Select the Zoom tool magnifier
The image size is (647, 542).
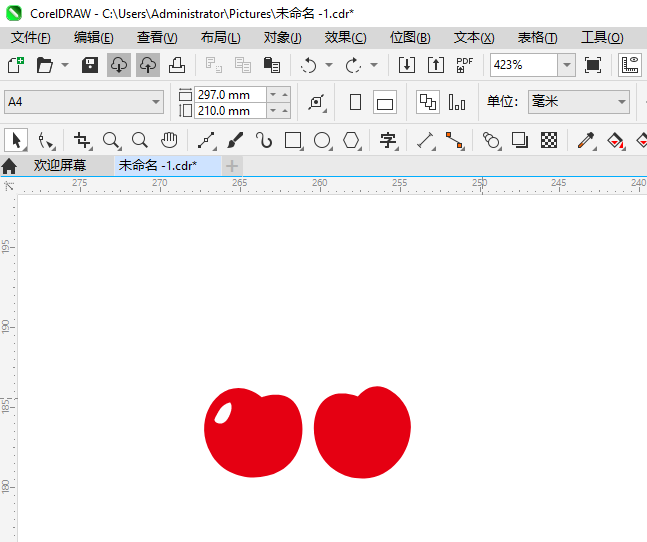click(x=111, y=140)
